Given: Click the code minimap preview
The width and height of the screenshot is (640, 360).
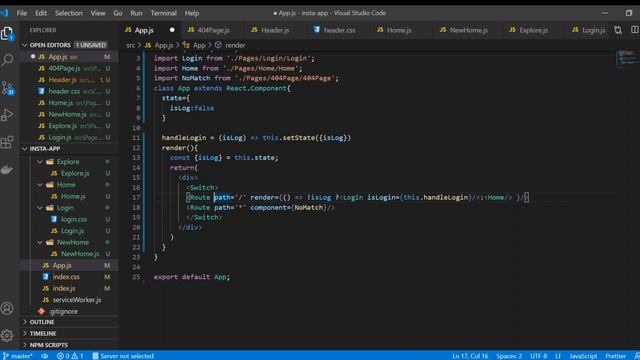Looking at the screenshot, I should (x=627, y=58).
